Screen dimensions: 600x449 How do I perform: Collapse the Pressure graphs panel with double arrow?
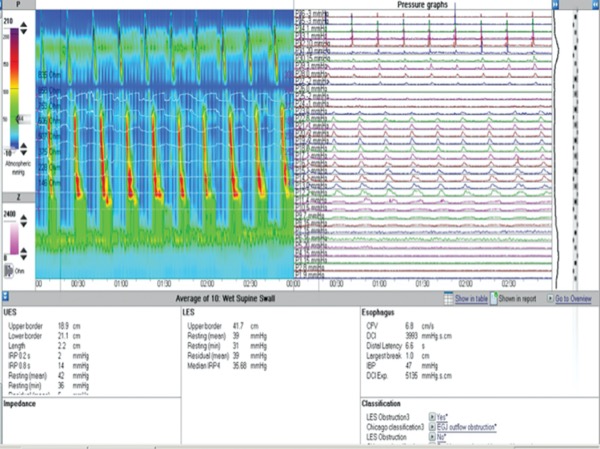556,5
